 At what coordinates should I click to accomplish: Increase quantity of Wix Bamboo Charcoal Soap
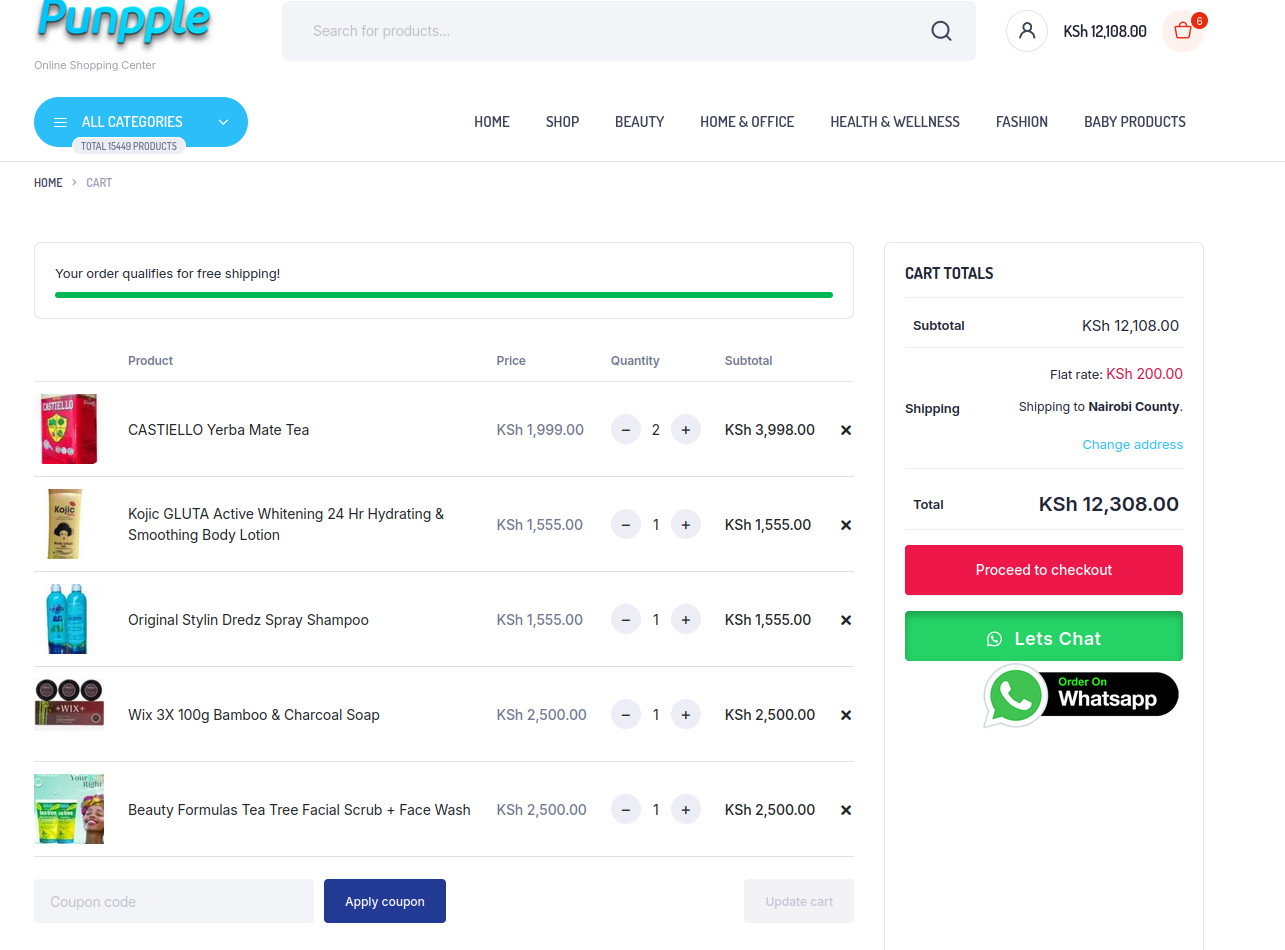(x=686, y=715)
